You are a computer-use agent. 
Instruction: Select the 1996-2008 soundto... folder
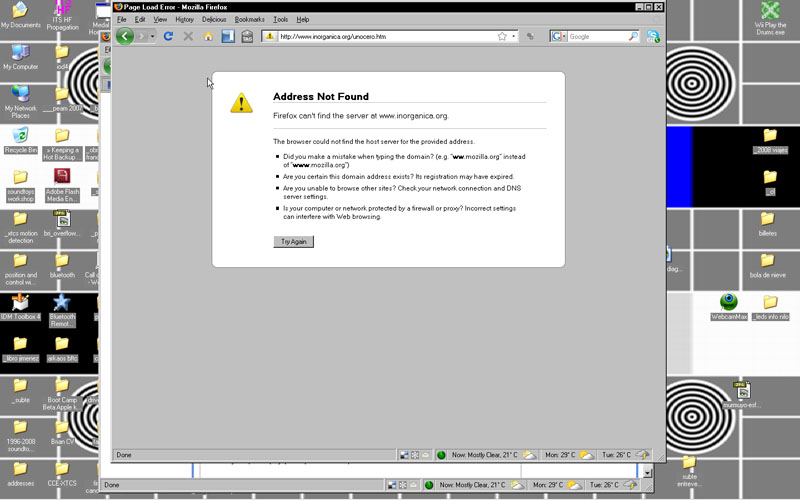20,436
